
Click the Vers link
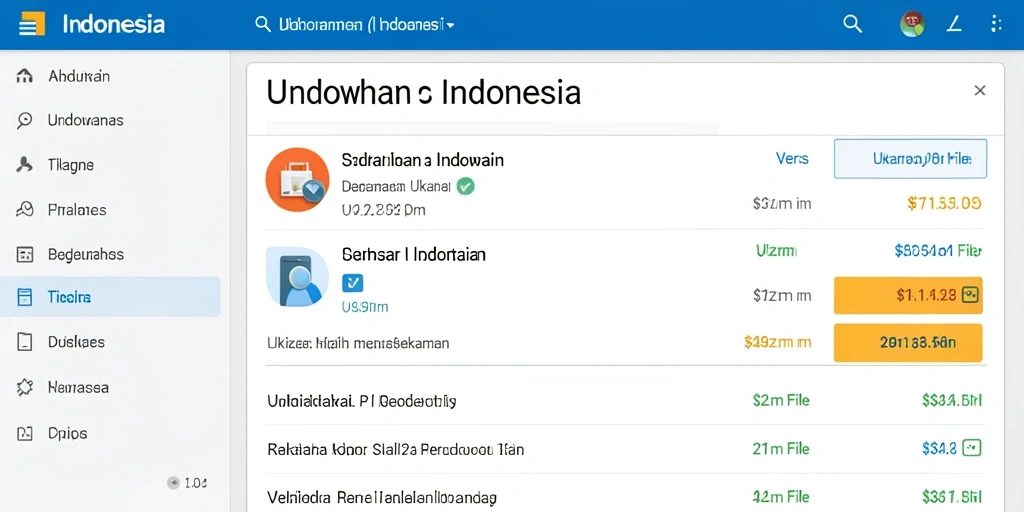(792, 159)
